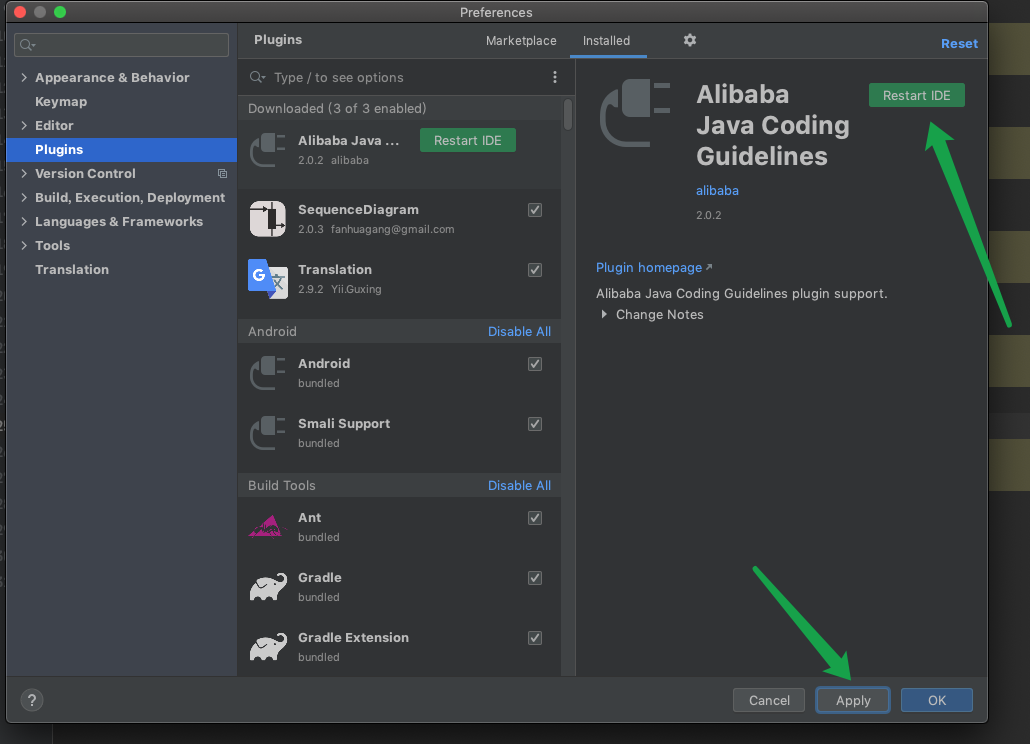Click the help question mark button
The height and width of the screenshot is (744, 1030).
[x=32, y=700]
